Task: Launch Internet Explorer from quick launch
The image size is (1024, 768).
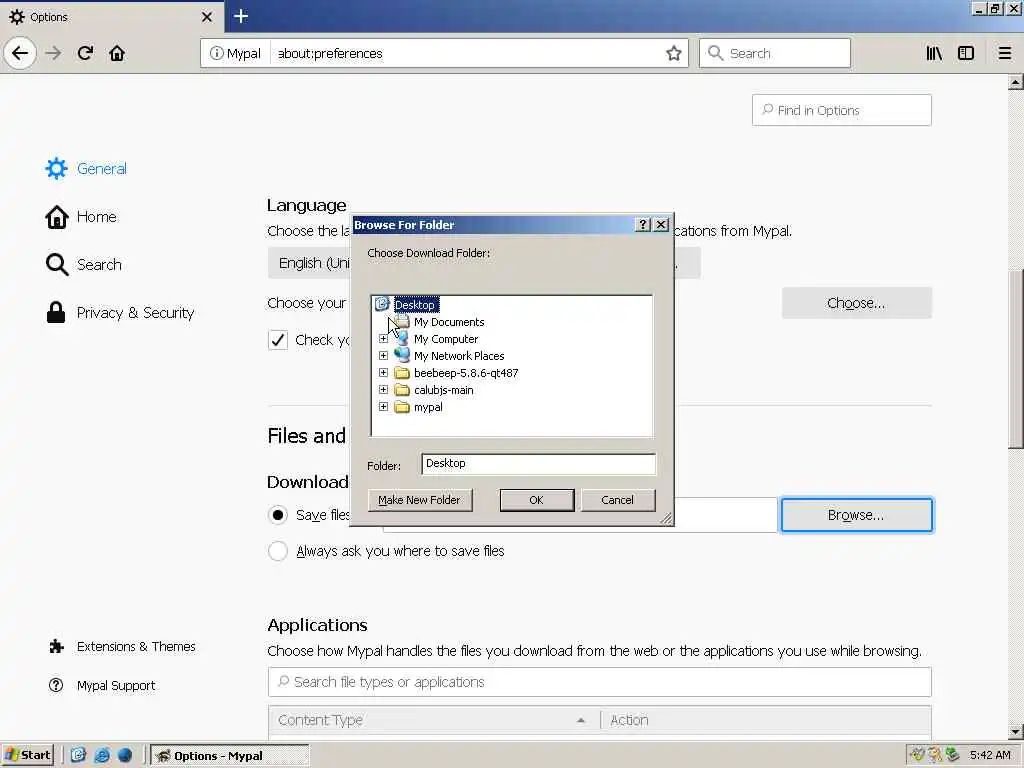Action: (x=102, y=755)
